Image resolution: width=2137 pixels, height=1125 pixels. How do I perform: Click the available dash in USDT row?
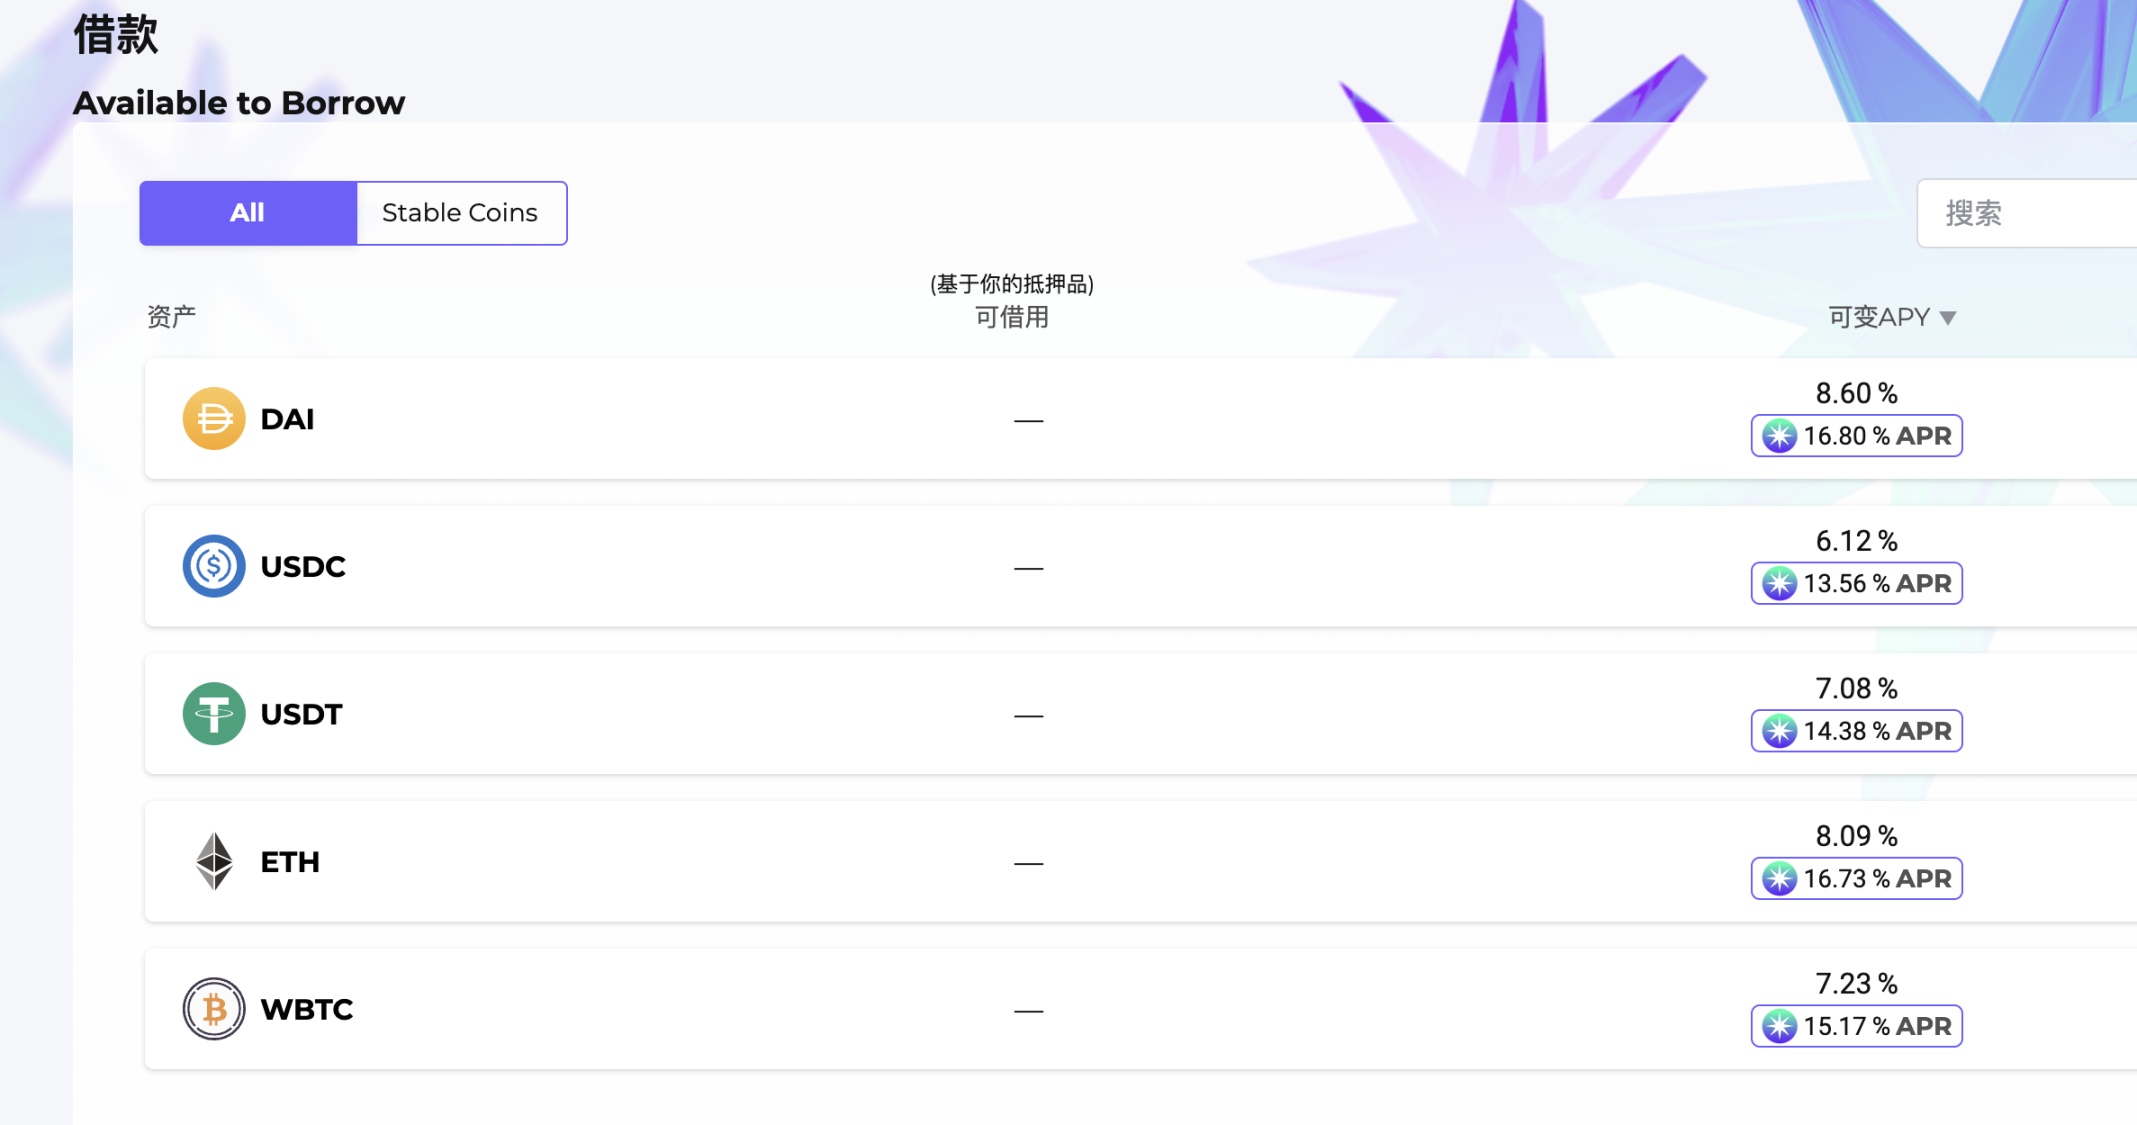(1028, 716)
